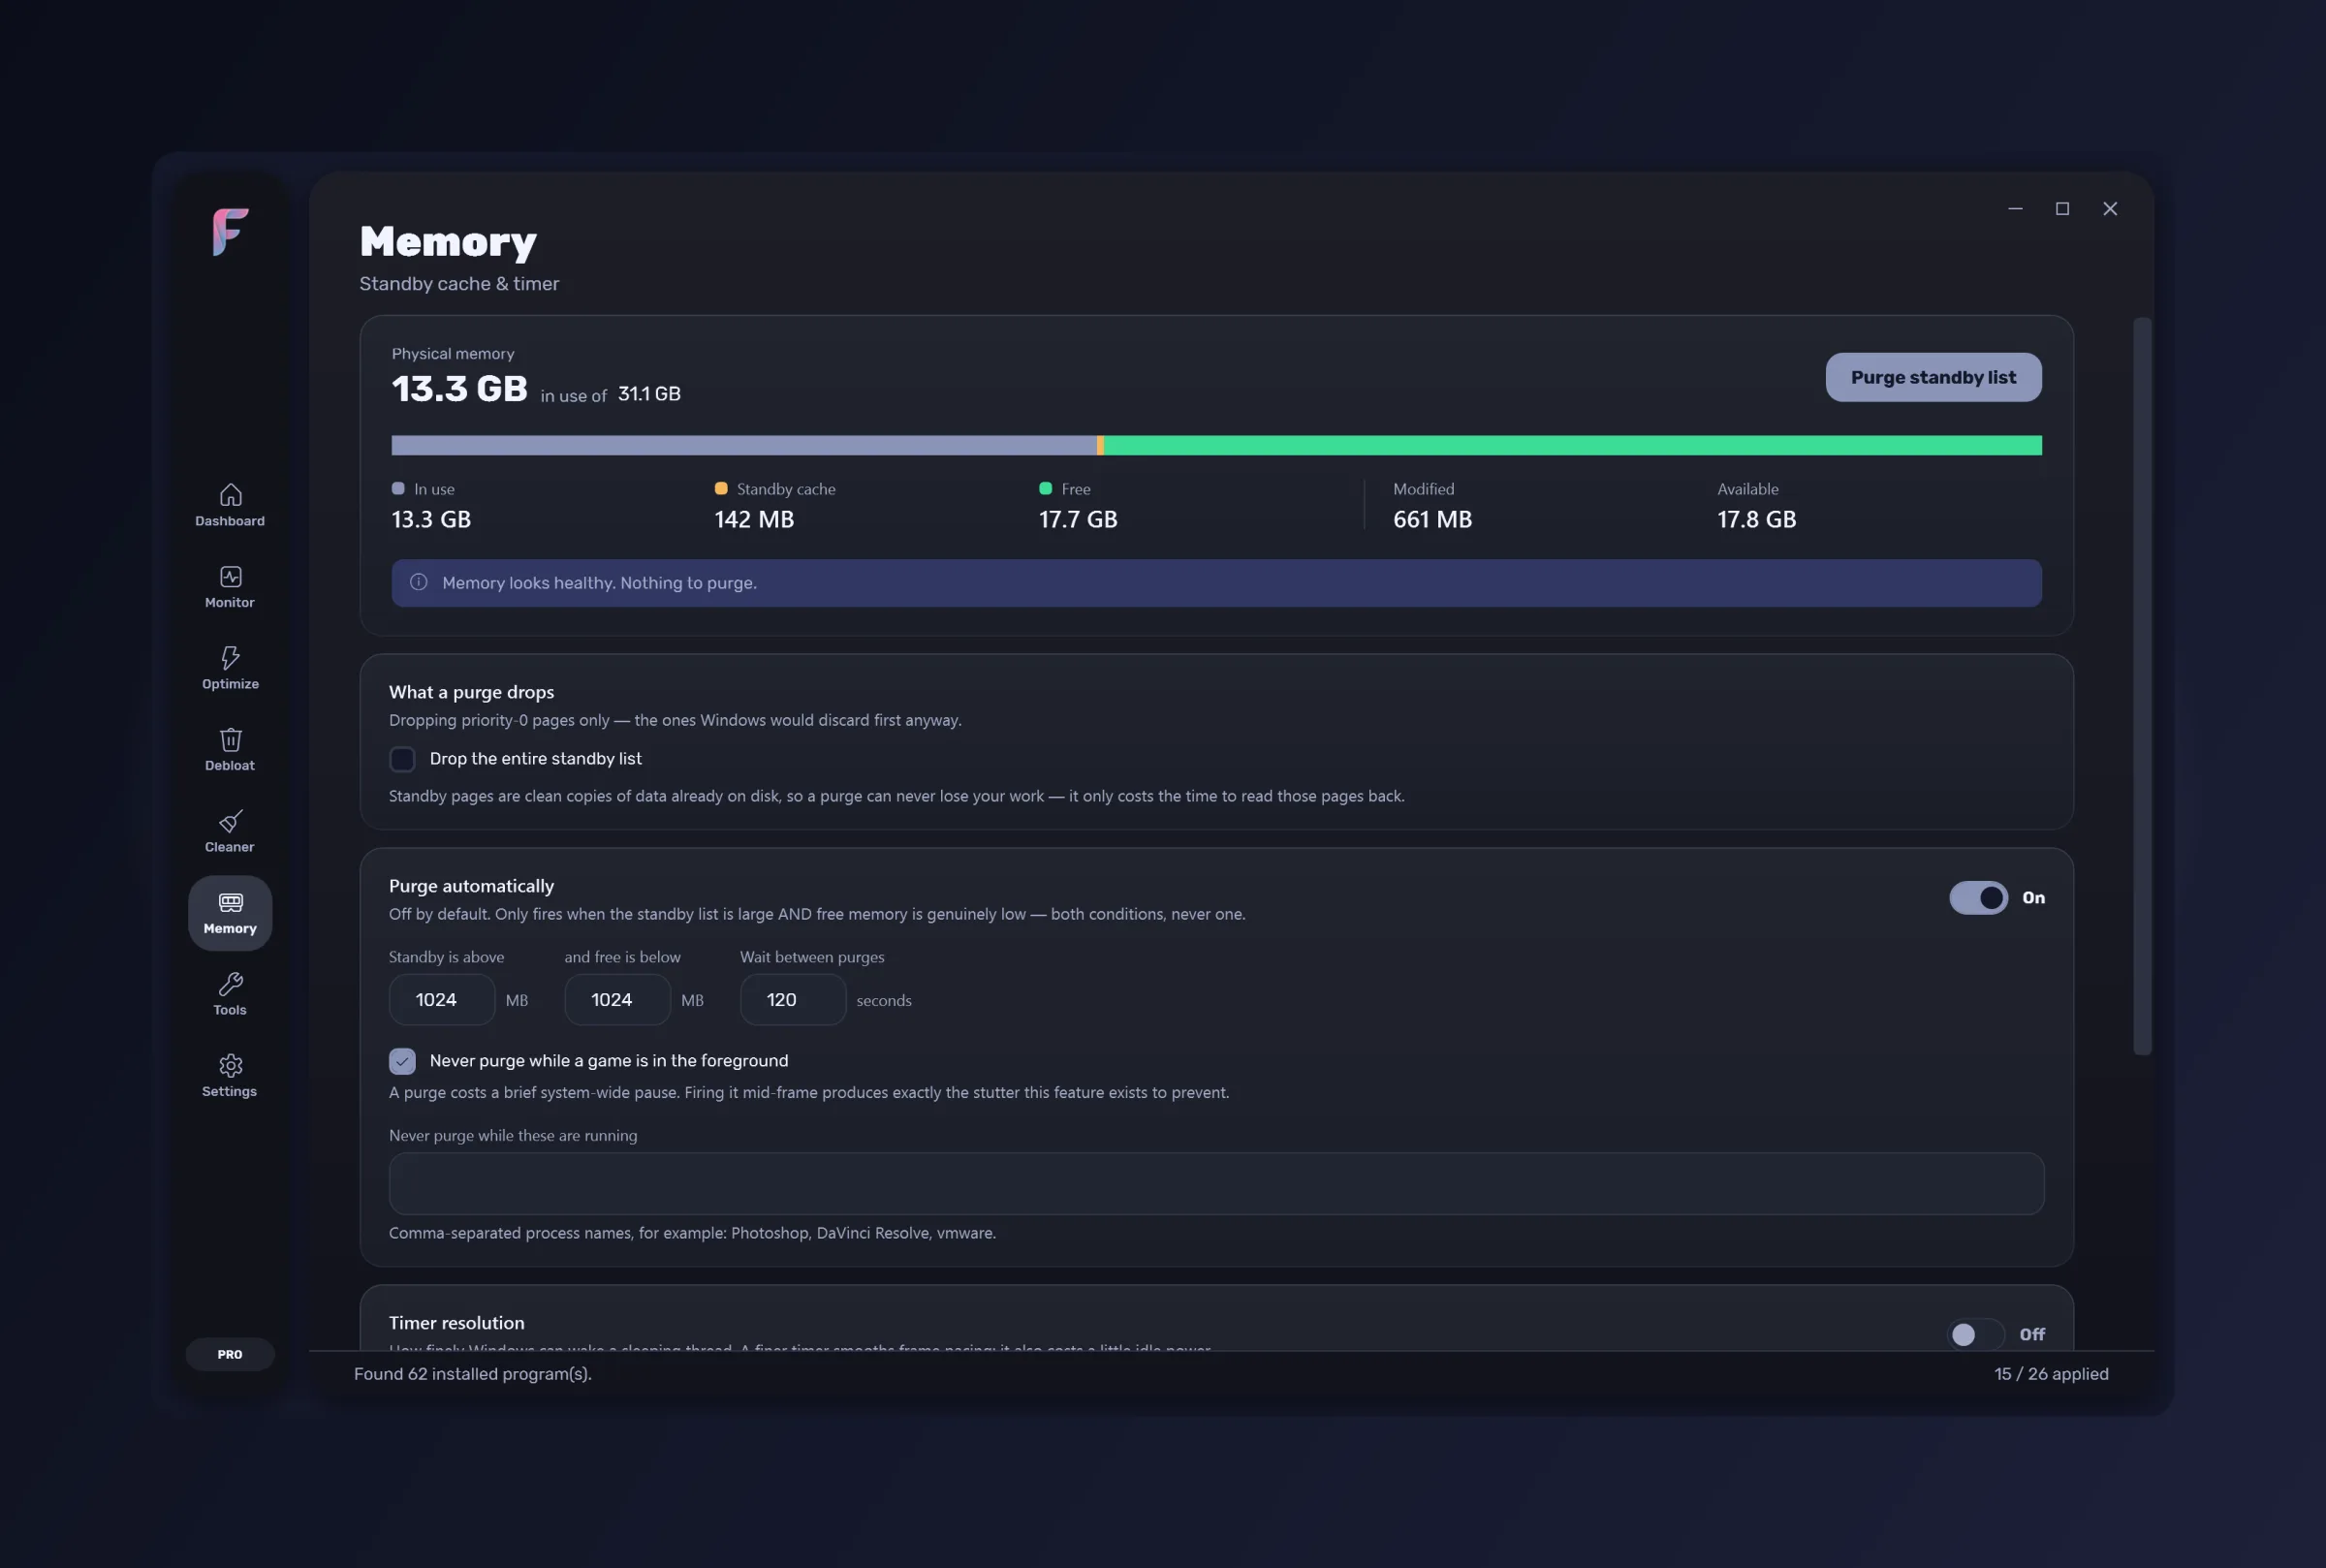This screenshot has height=1568, width=2326.
Task: Click the Memory page heading
Action: tap(448, 242)
